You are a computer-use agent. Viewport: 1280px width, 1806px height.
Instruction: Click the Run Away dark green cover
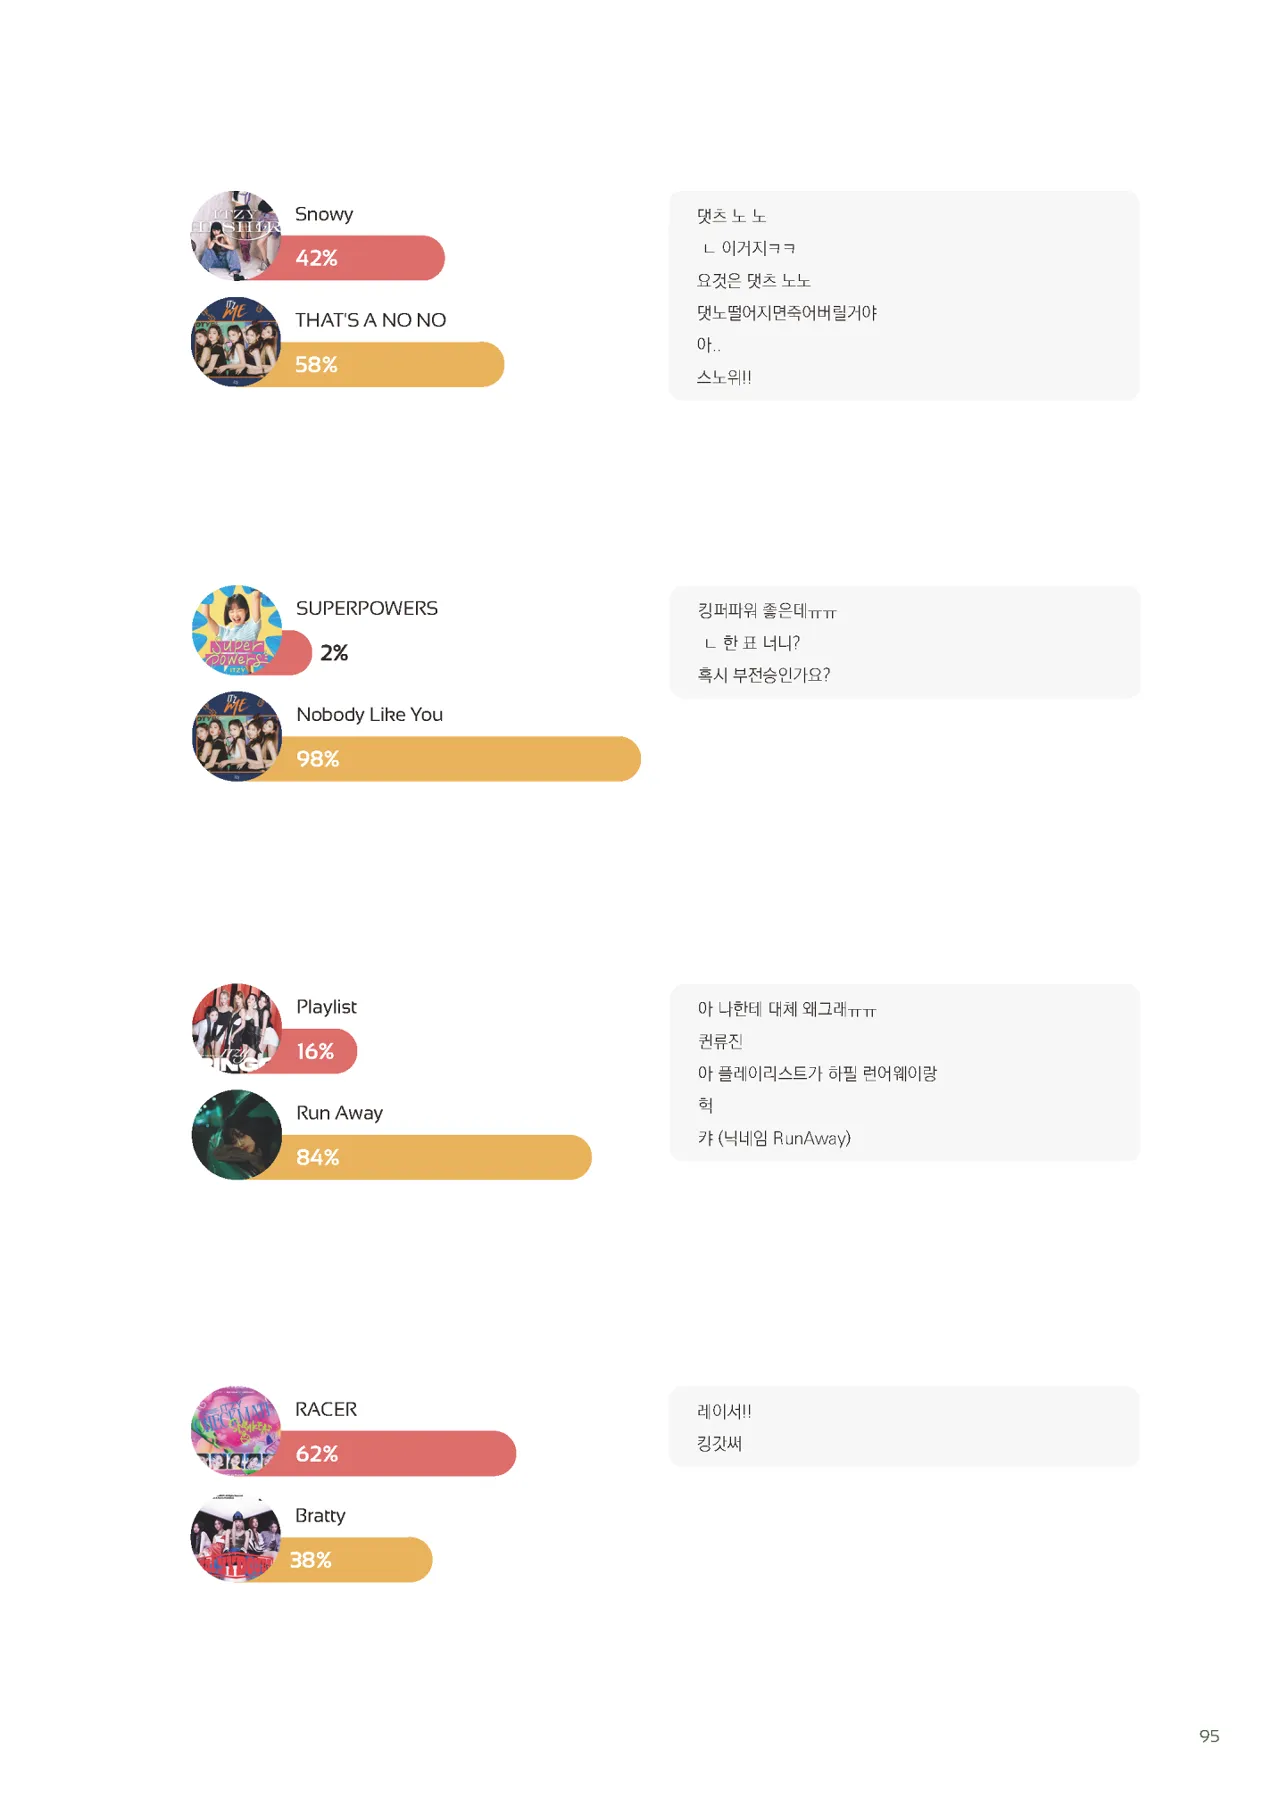pyautogui.click(x=237, y=1135)
